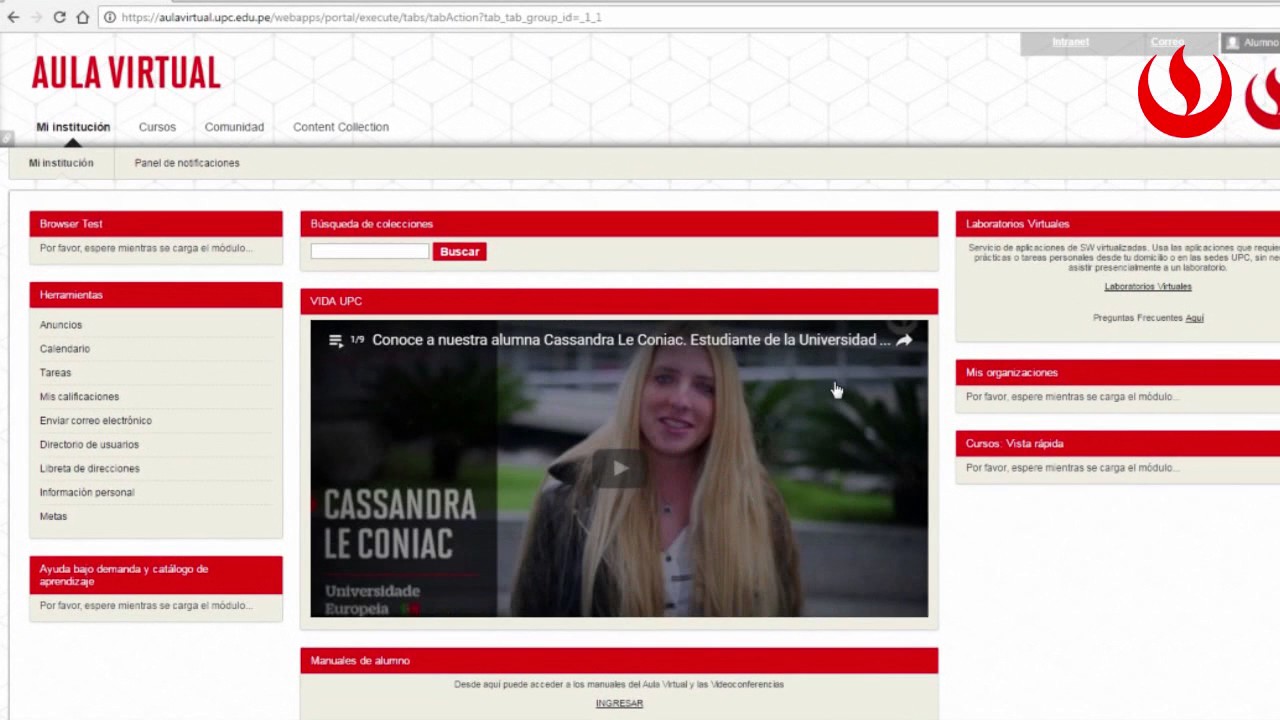The height and width of the screenshot is (720, 1280).
Task: Click the Laboratorios Virtuales link
Action: point(1148,287)
